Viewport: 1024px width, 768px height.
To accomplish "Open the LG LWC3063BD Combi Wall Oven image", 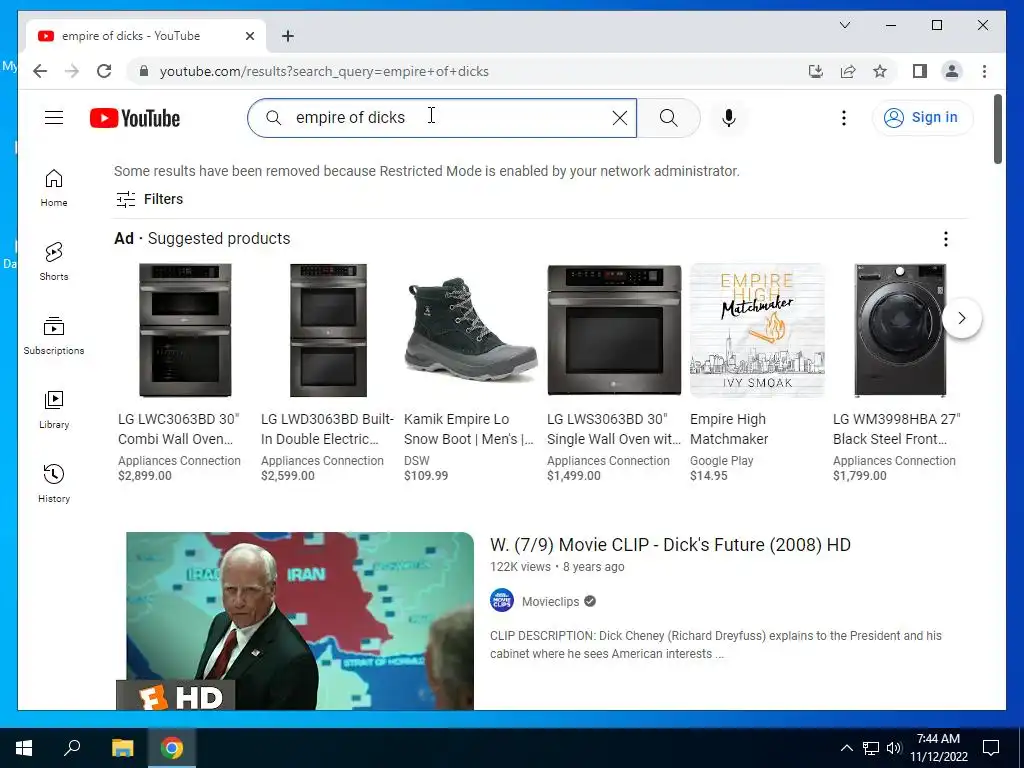I will pyautogui.click(x=185, y=330).
